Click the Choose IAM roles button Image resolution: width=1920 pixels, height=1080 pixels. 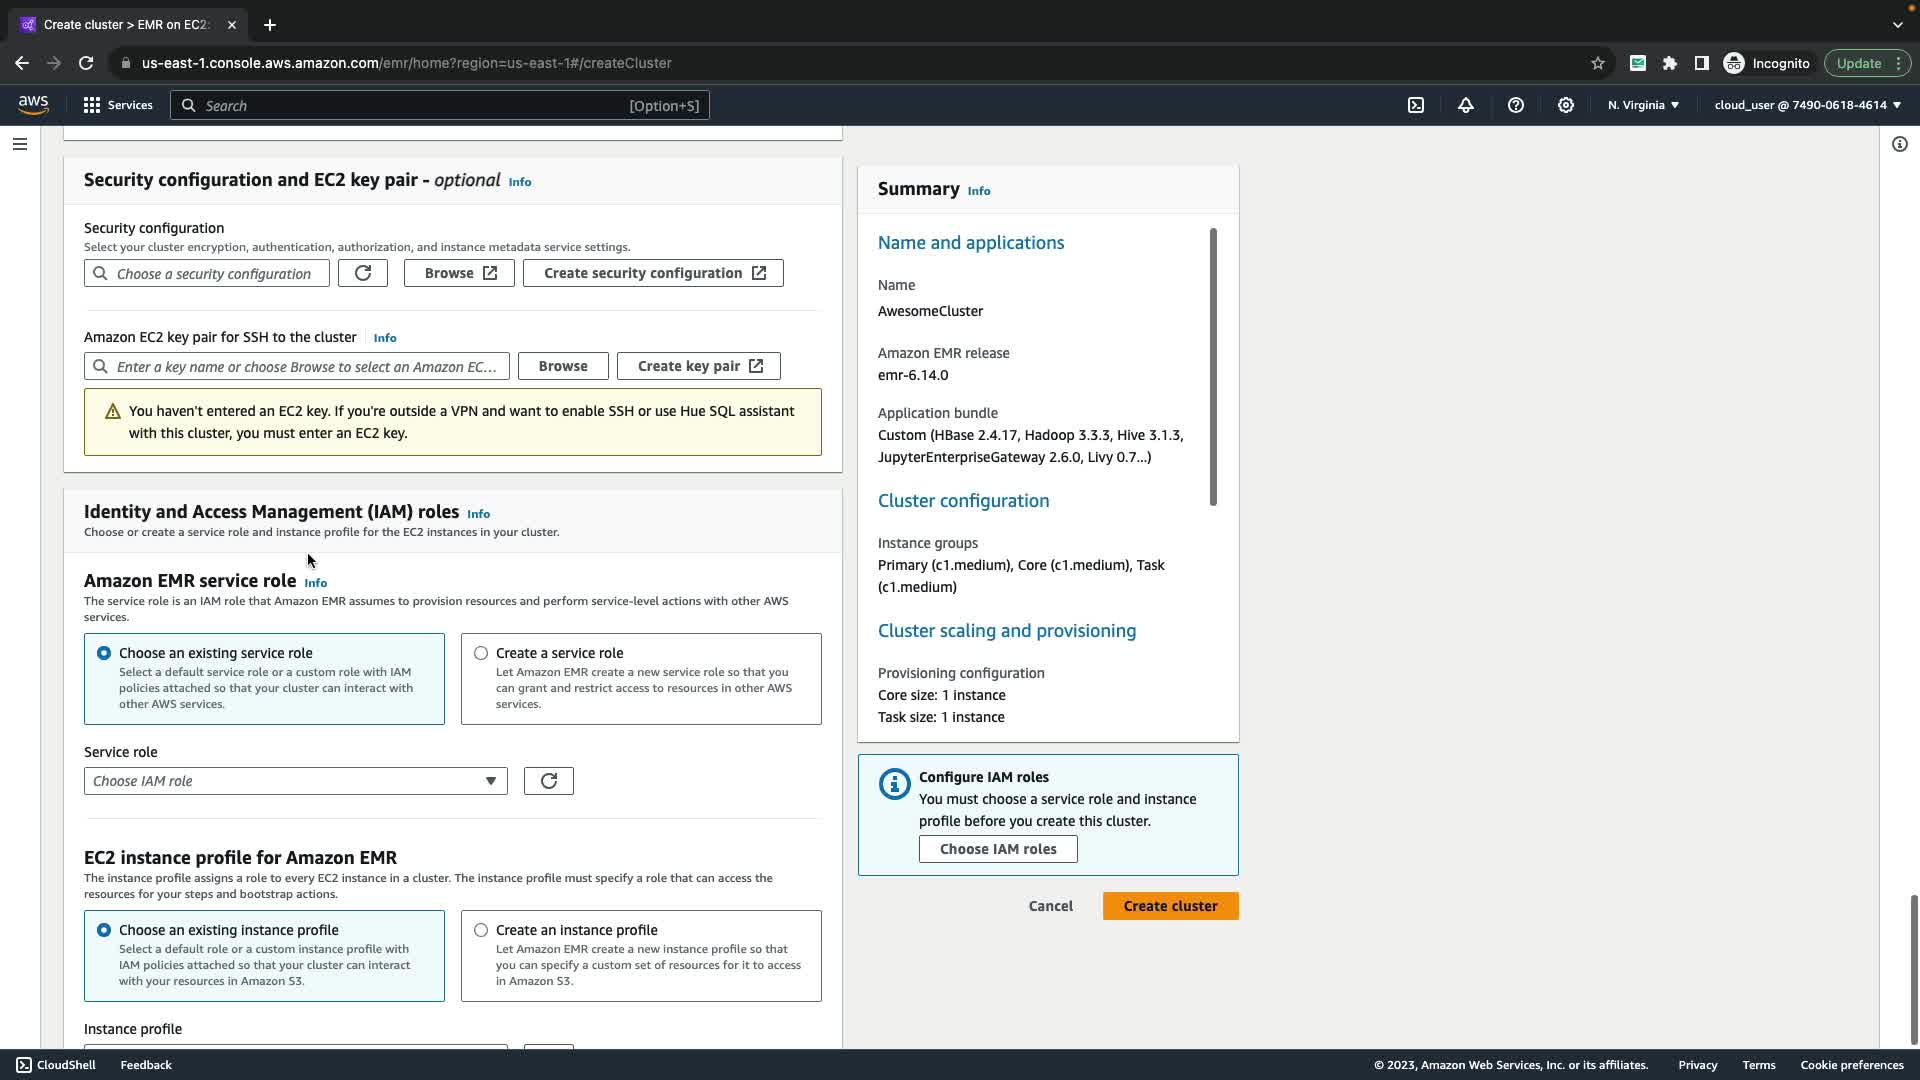point(997,849)
